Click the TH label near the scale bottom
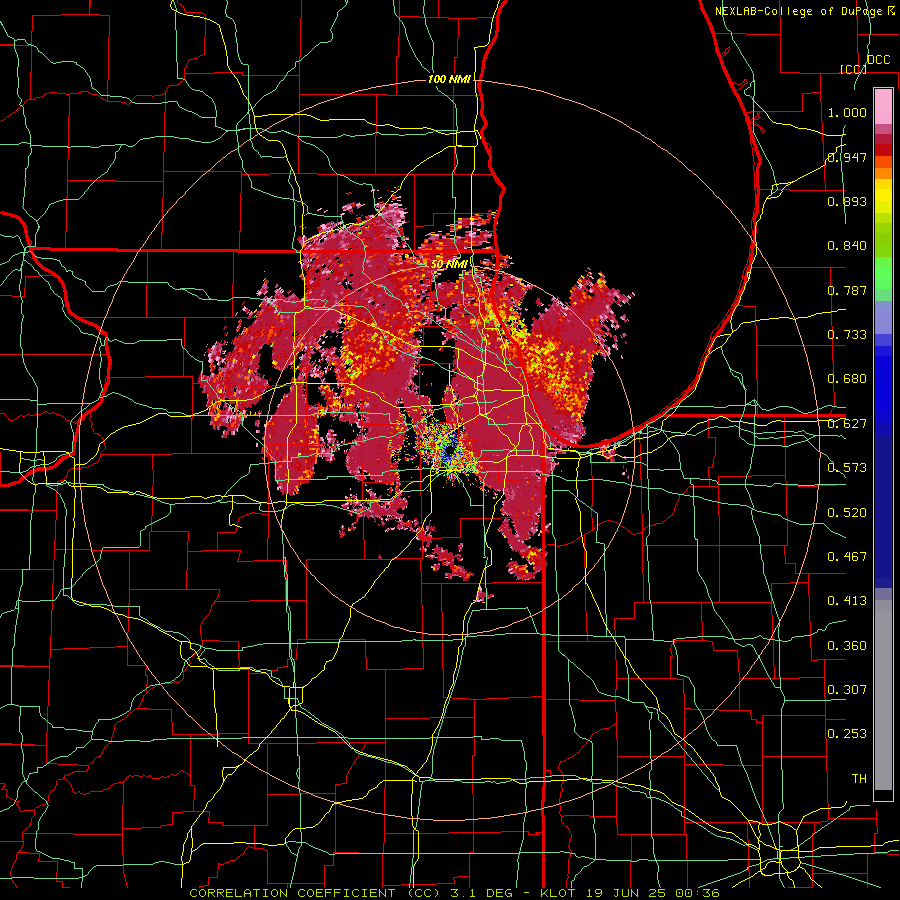 click(x=859, y=779)
